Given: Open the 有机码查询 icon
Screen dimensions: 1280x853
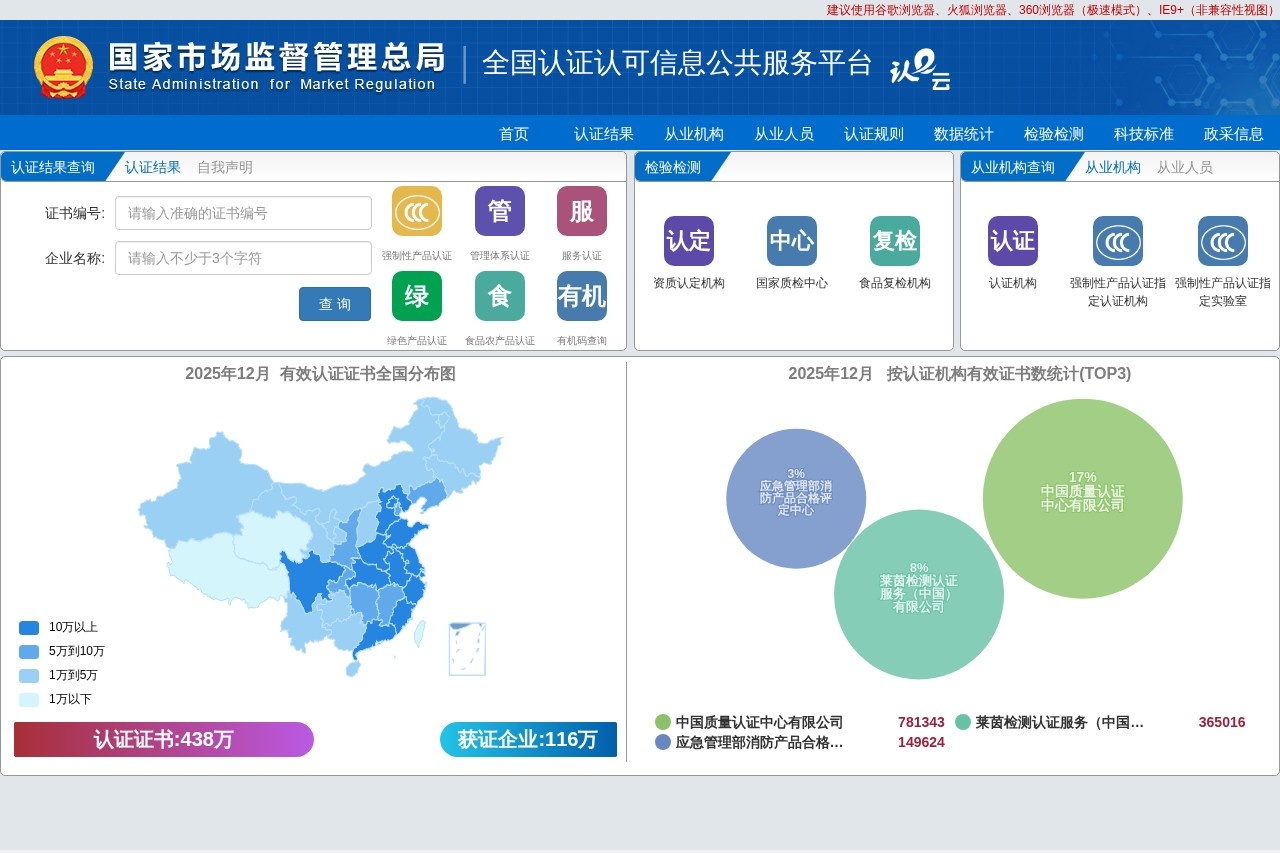Looking at the screenshot, I should coord(581,296).
